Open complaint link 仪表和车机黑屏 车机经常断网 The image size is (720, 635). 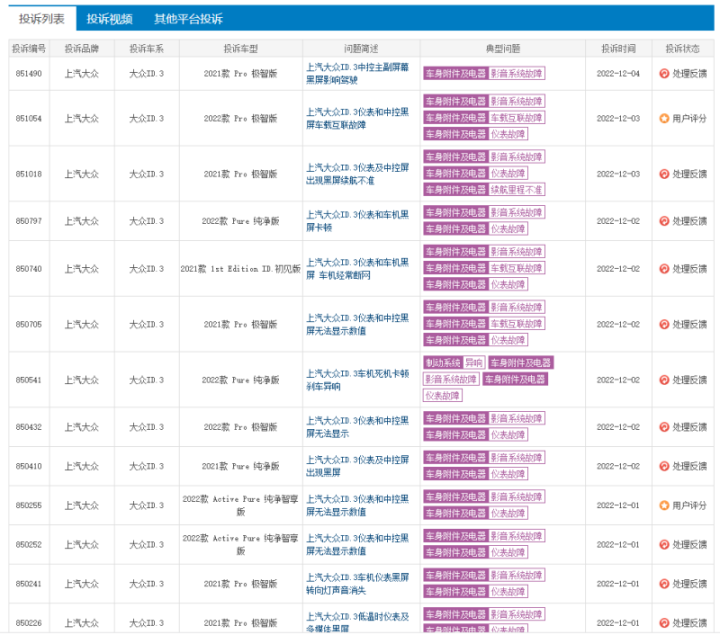point(357,269)
